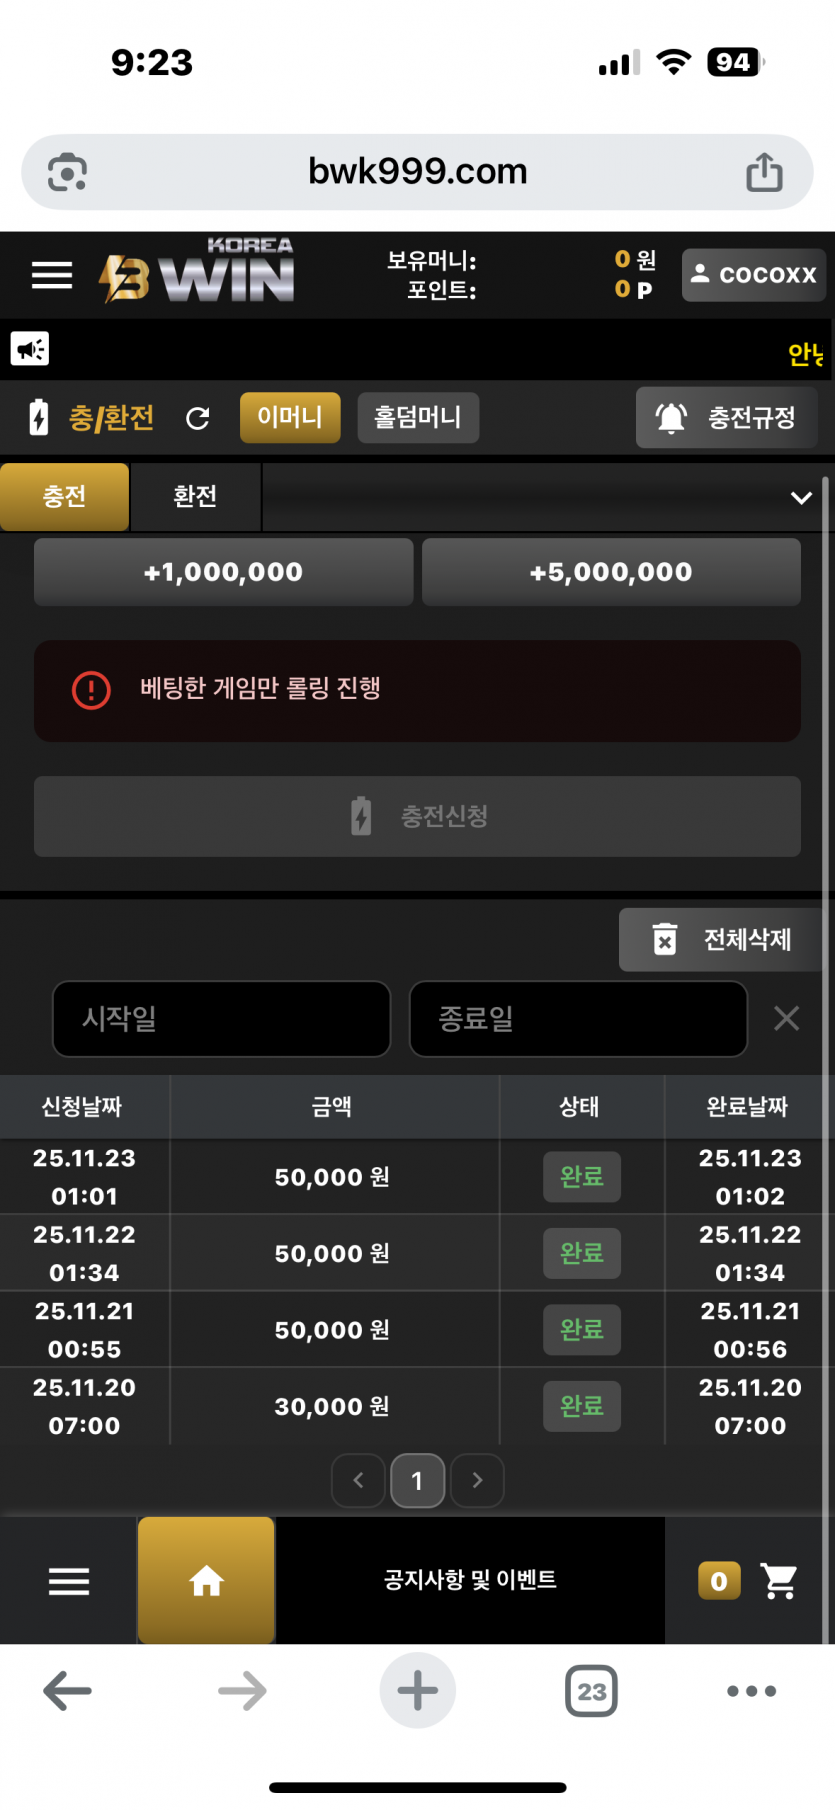Switch to the 환전 tab
835x1810 pixels.
pos(195,496)
